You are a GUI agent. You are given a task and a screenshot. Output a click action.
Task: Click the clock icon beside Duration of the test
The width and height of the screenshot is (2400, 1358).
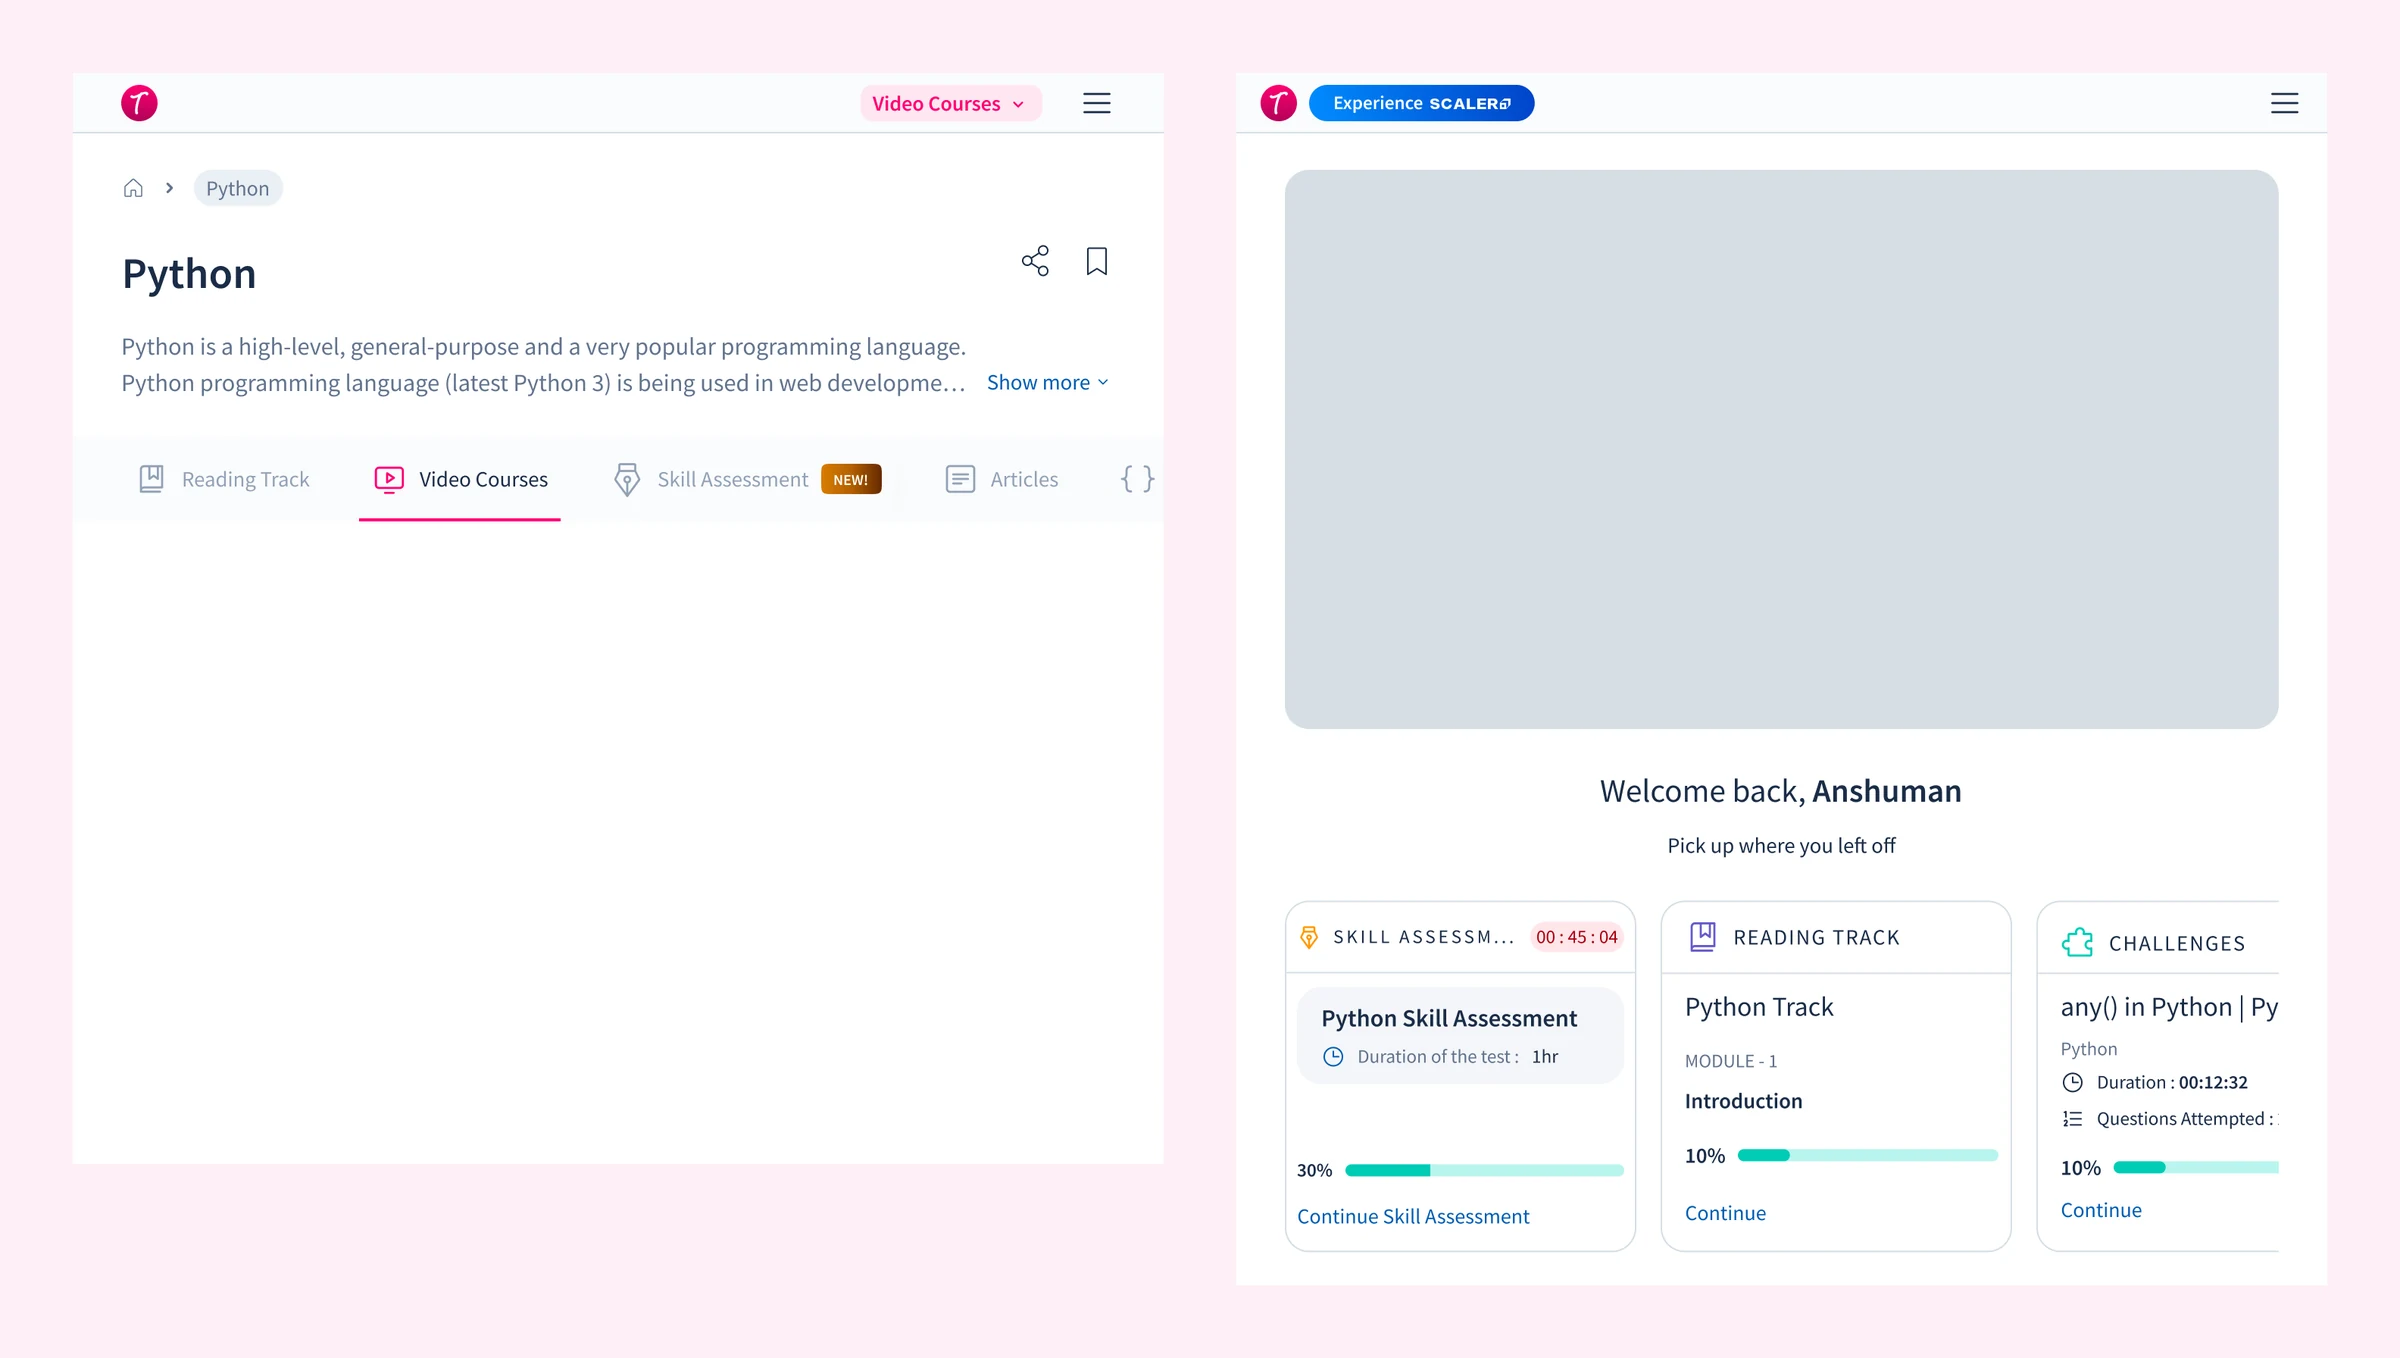pos(1333,1056)
